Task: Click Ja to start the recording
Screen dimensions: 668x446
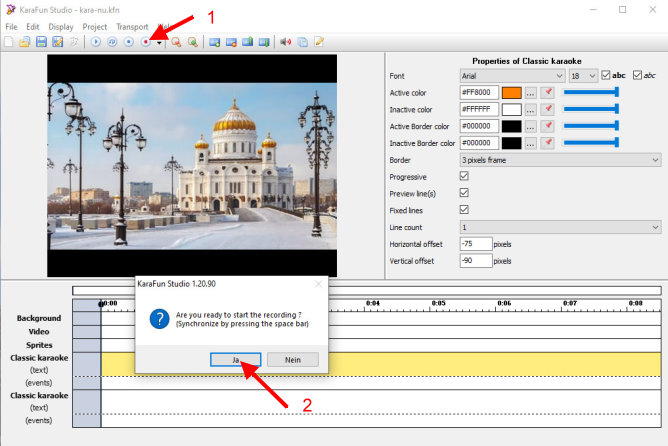Action: coord(236,359)
